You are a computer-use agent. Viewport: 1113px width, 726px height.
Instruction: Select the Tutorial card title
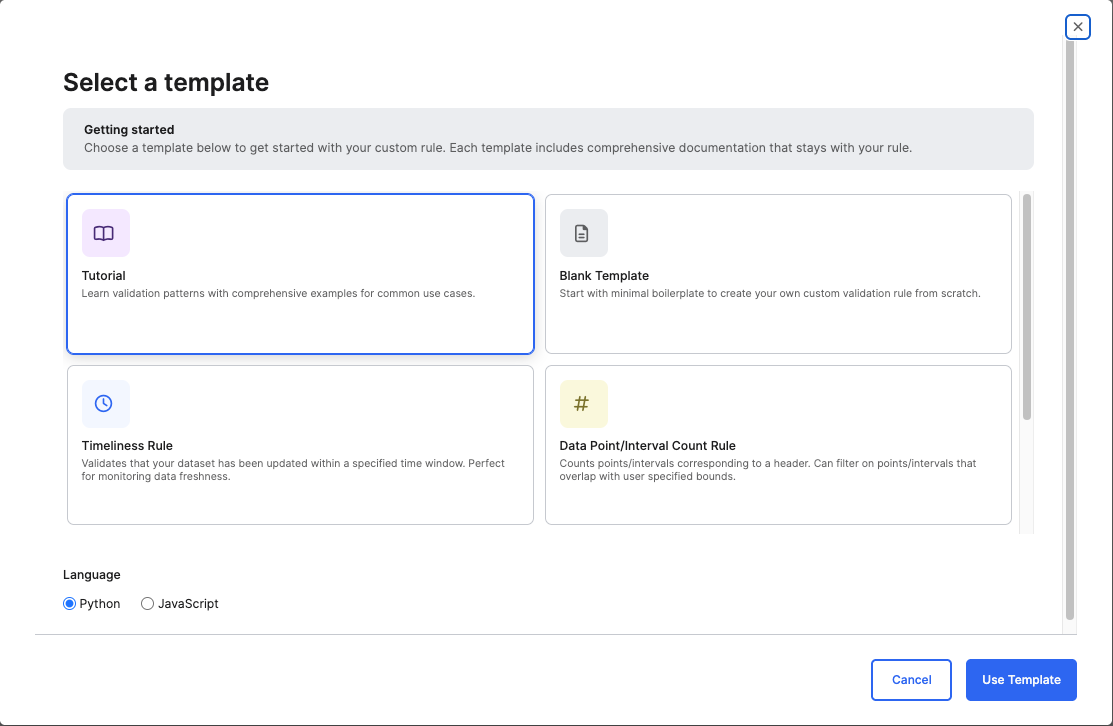(x=104, y=276)
